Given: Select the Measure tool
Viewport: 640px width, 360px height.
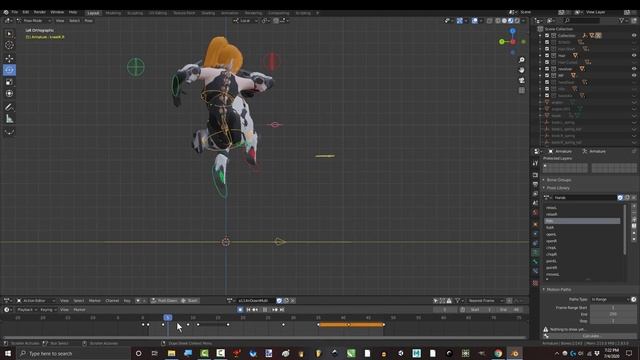Looking at the screenshot, I should click(x=9, y=119).
